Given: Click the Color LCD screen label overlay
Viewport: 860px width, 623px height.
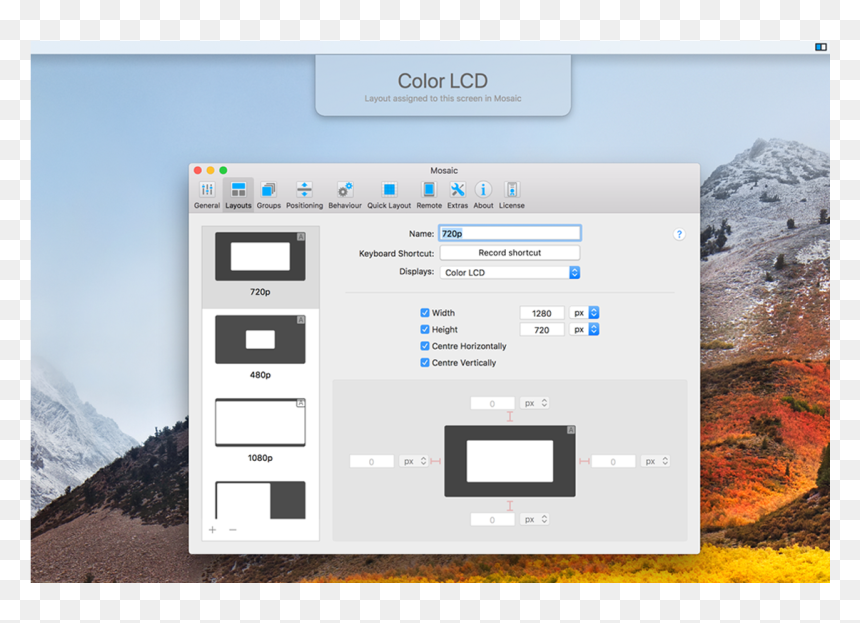Looking at the screenshot, I should [443, 86].
